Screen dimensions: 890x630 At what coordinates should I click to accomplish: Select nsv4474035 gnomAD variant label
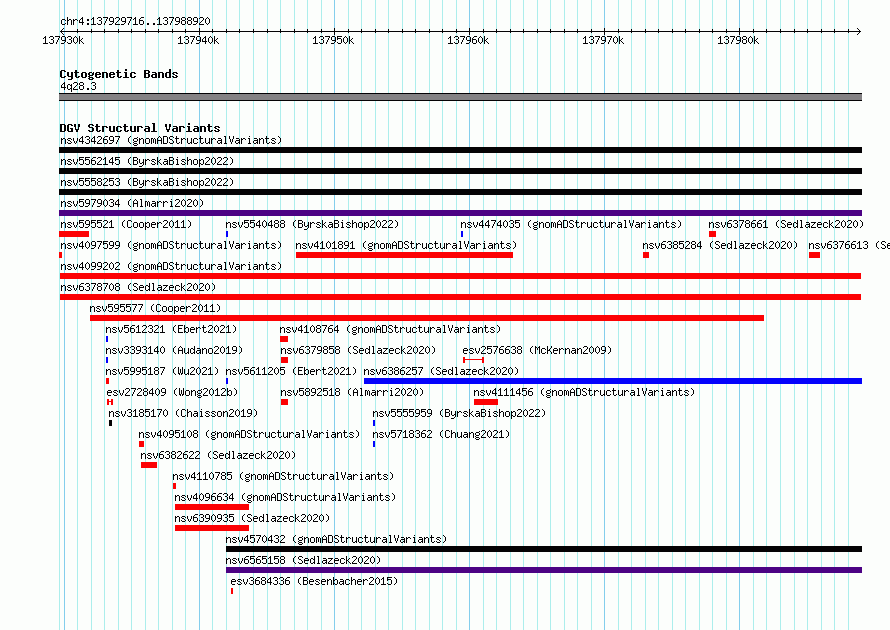pyautogui.click(x=571, y=224)
